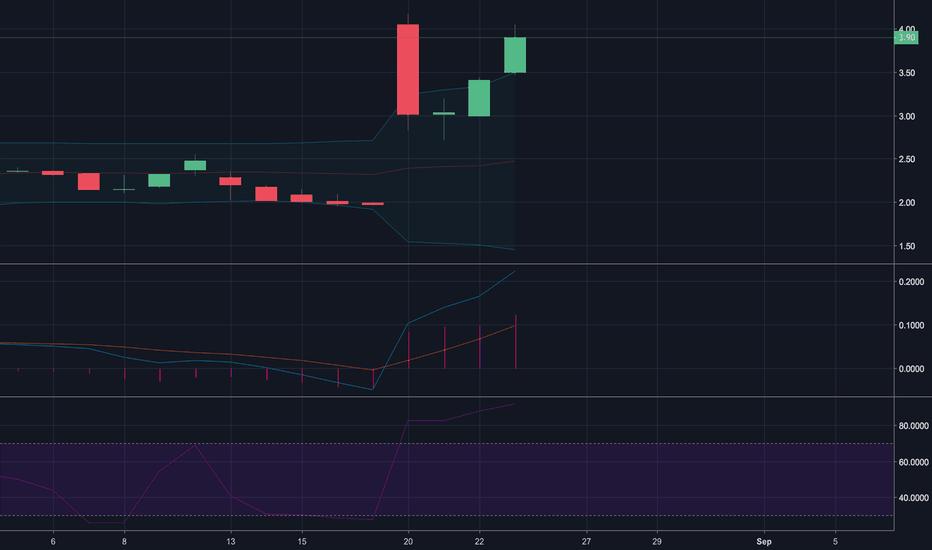Select the last green candle closing at 3.90
The image size is (932, 550).
point(515,55)
